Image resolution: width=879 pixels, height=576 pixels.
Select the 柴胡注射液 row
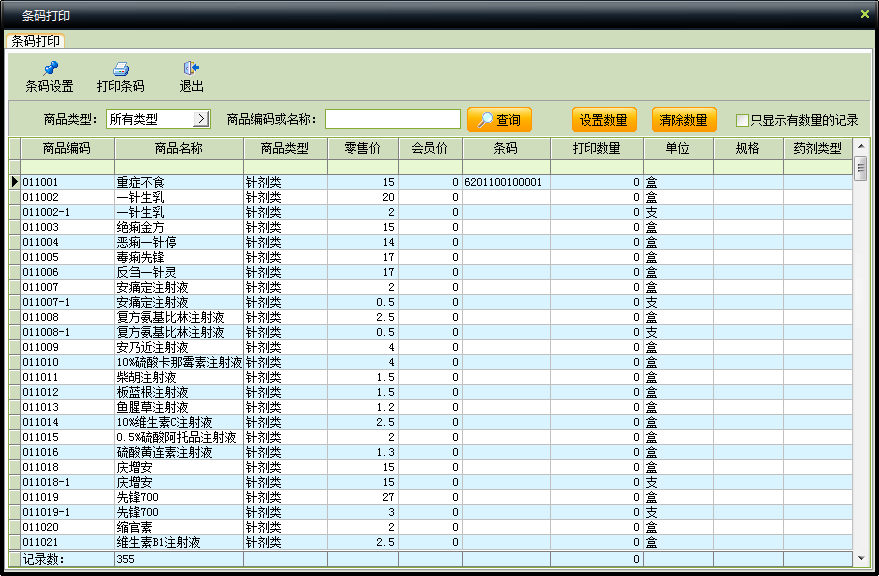pos(431,377)
